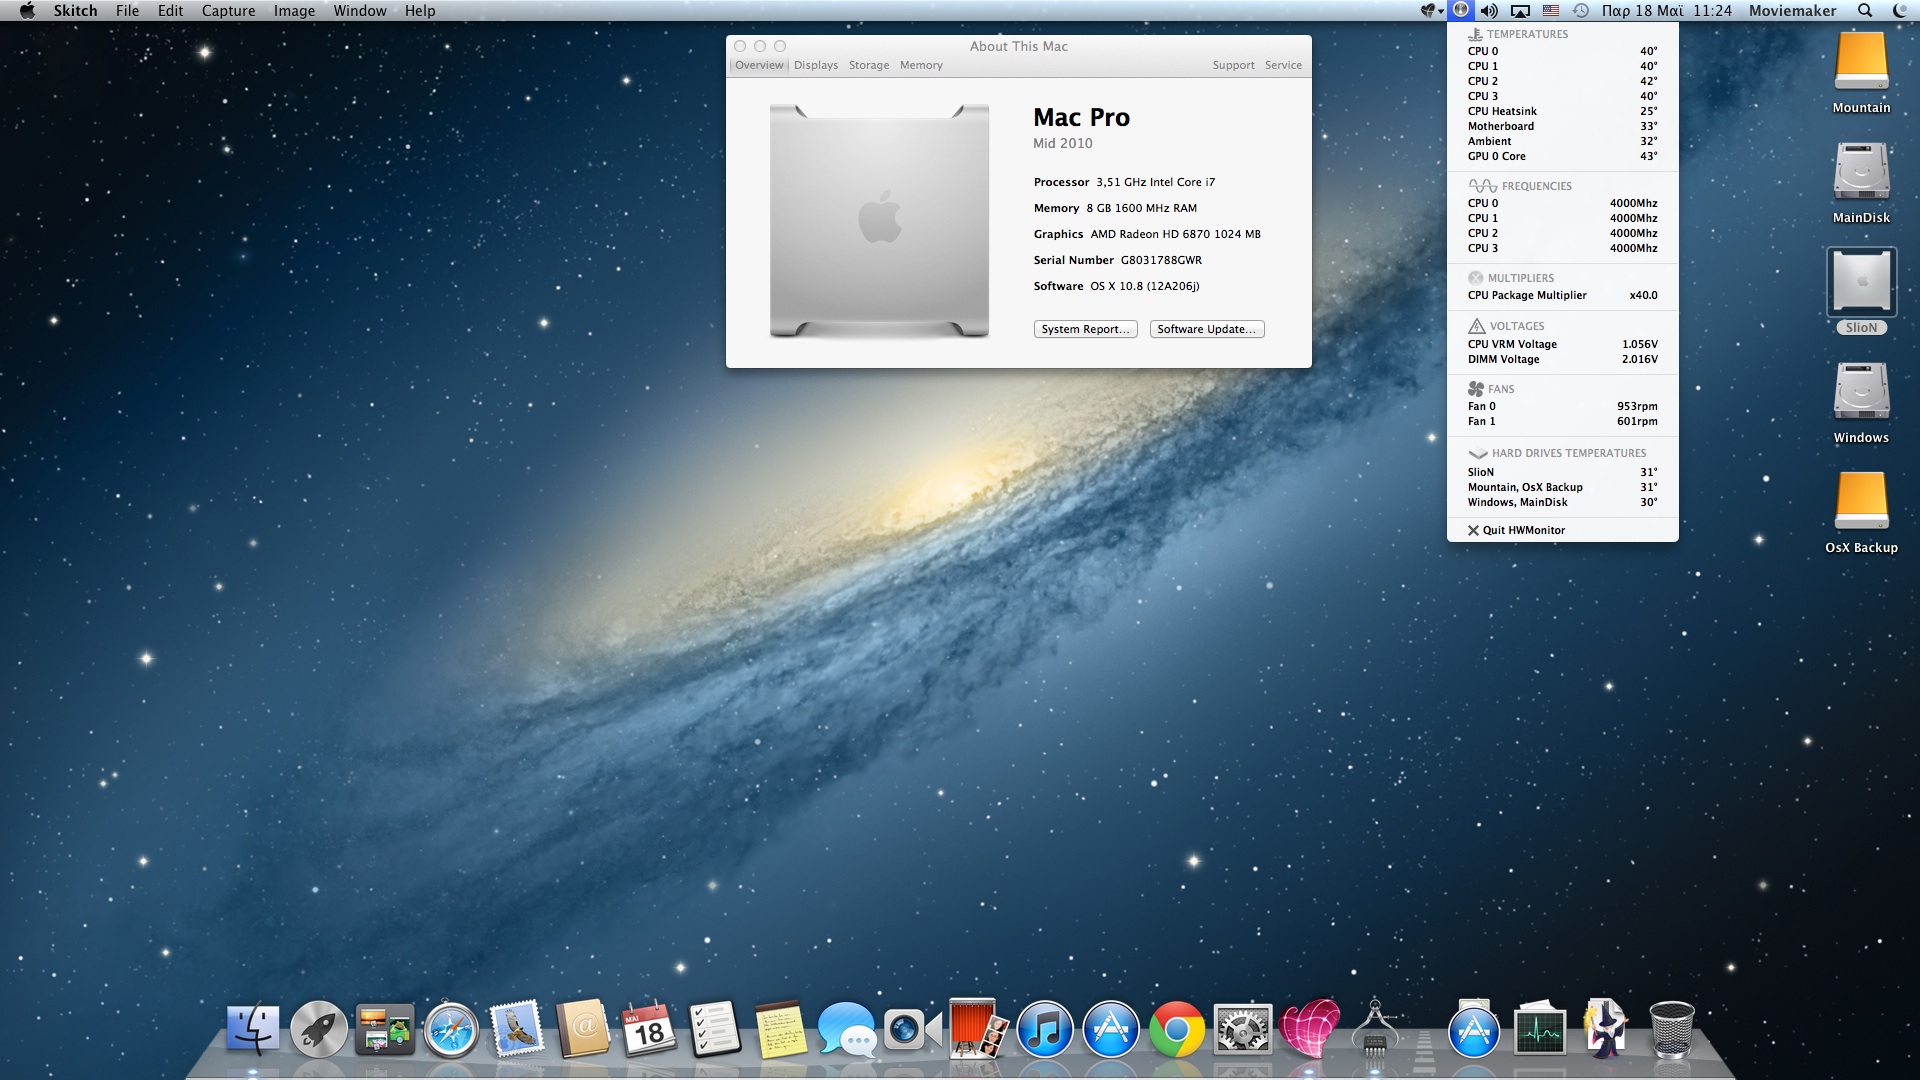Open the Image menu
The width and height of the screenshot is (1920, 1080).
[294, 10]
